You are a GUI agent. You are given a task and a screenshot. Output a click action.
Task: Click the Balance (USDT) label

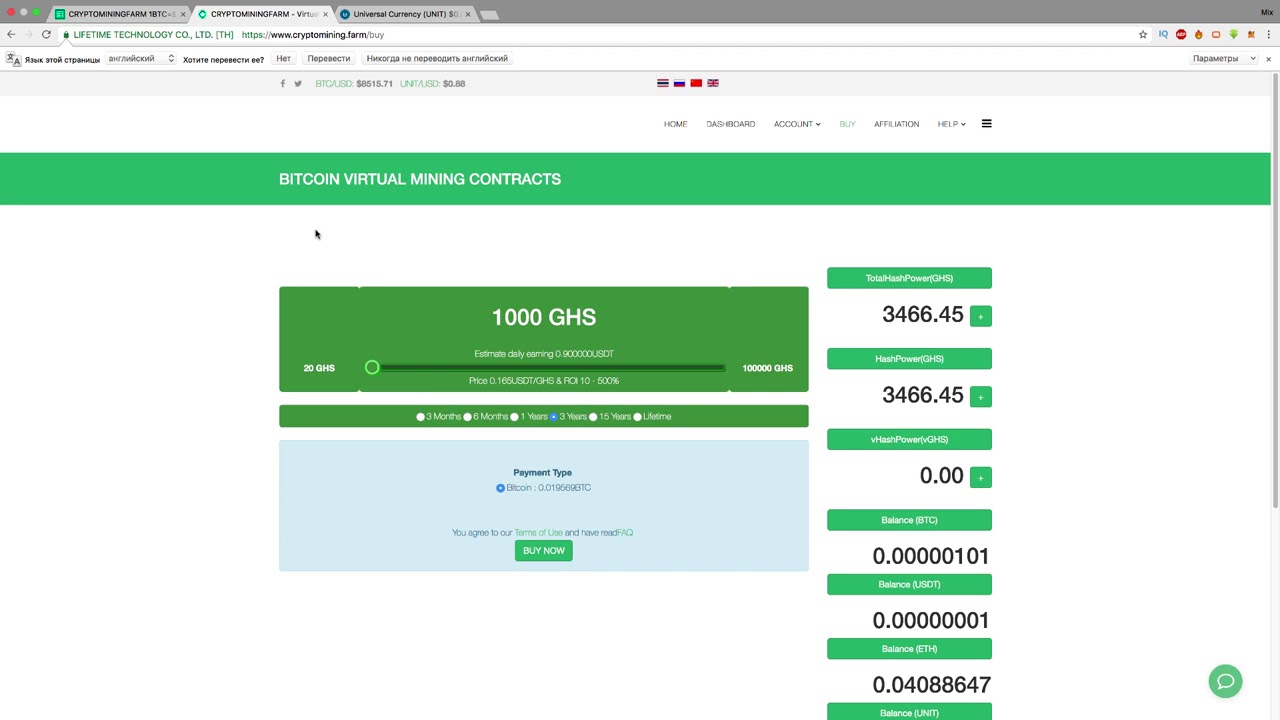click(x=909, y=584)
